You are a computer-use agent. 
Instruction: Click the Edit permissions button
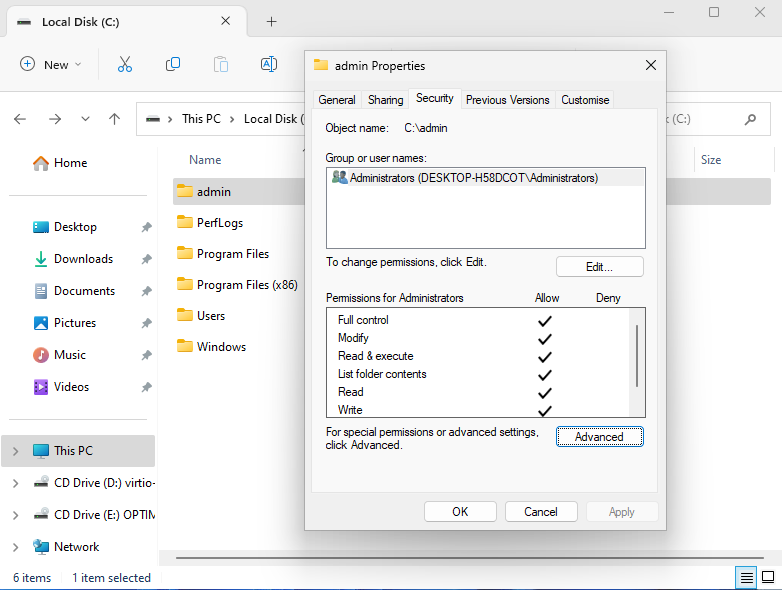point(599,267)
